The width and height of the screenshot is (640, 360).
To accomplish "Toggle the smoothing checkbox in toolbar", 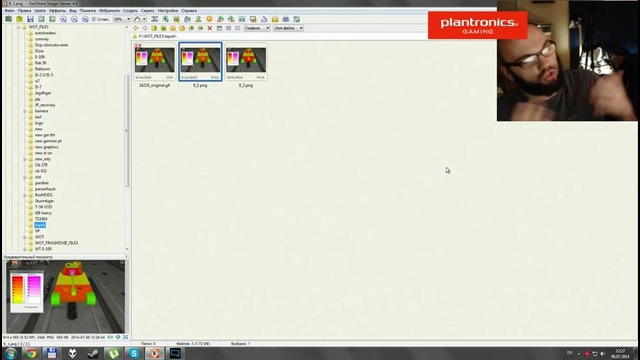I will click(94, 19).
